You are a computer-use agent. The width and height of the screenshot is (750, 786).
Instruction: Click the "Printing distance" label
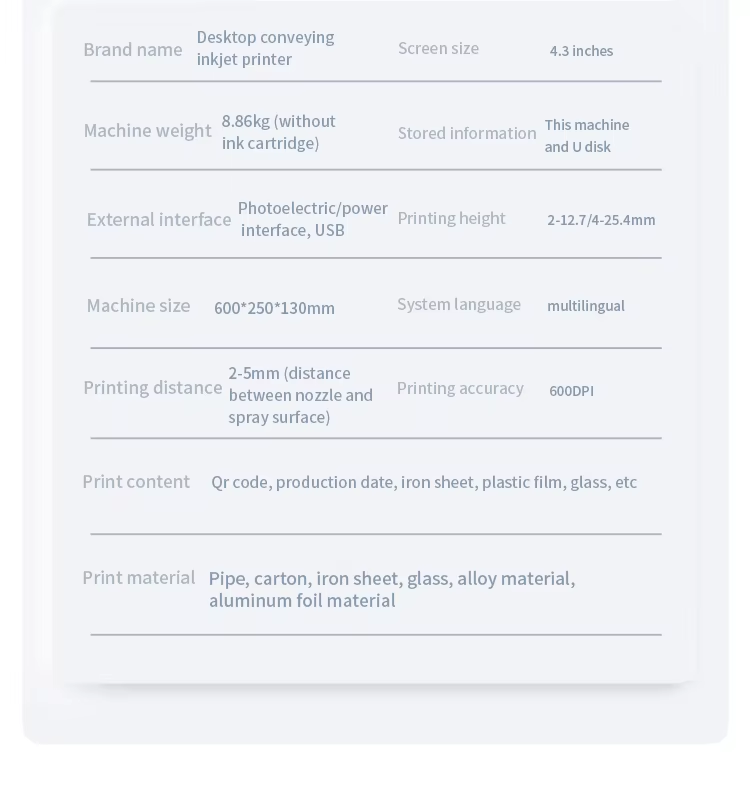point(152,388)
